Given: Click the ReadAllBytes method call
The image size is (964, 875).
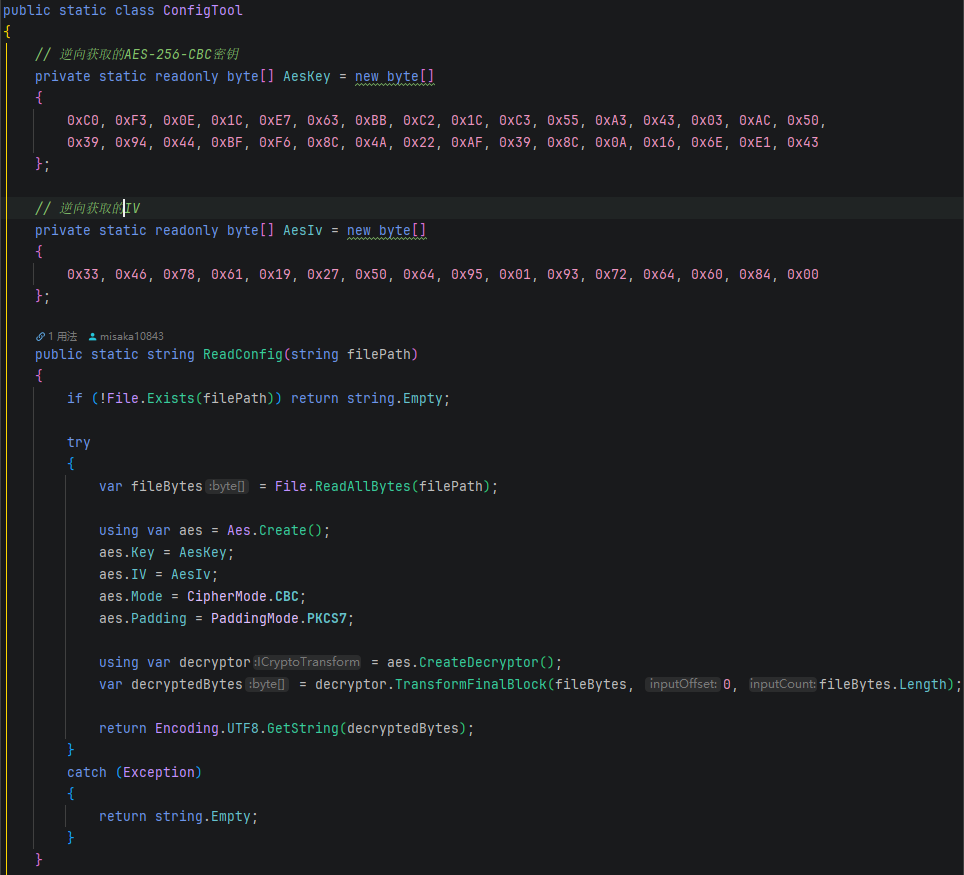Looking at the screenshot, I should [x=362, y=487].
